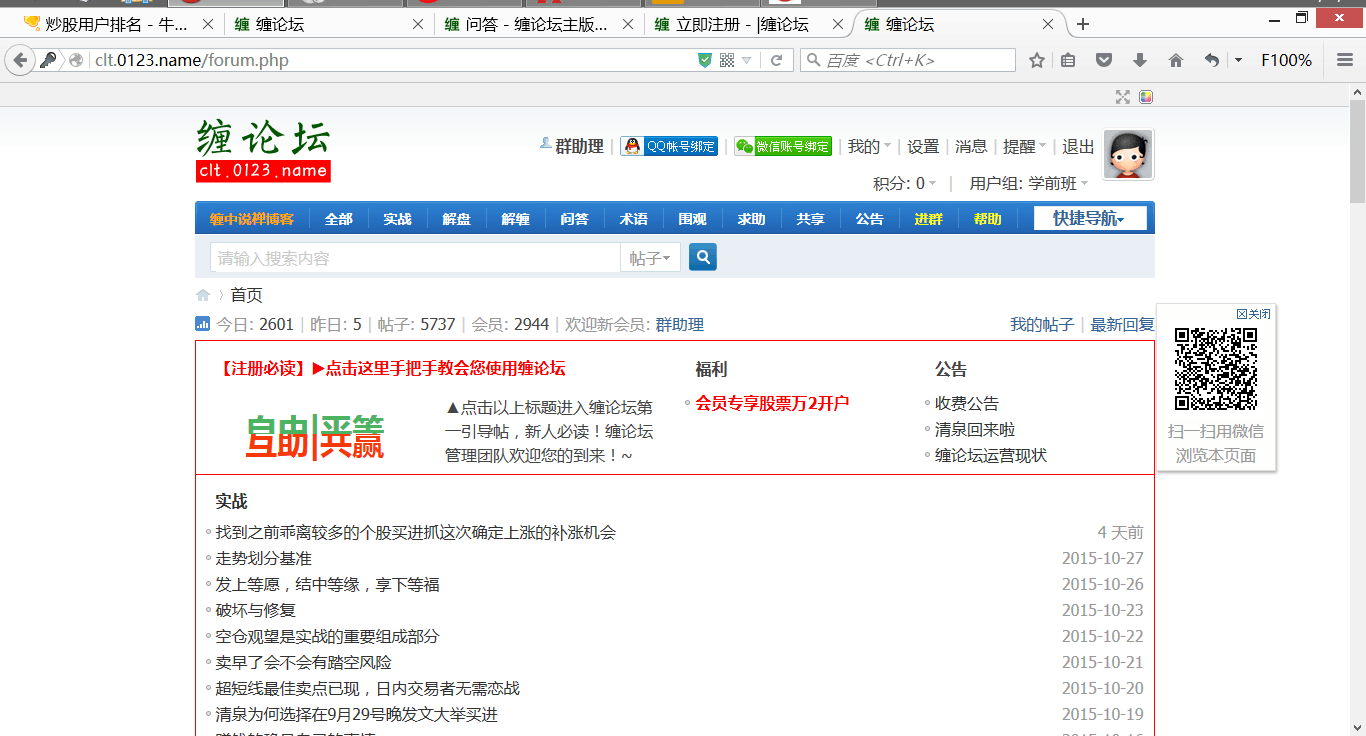Expand the 我的 dropdown menu
This screenshot has height=736, width=1366.
click(868, 146)
